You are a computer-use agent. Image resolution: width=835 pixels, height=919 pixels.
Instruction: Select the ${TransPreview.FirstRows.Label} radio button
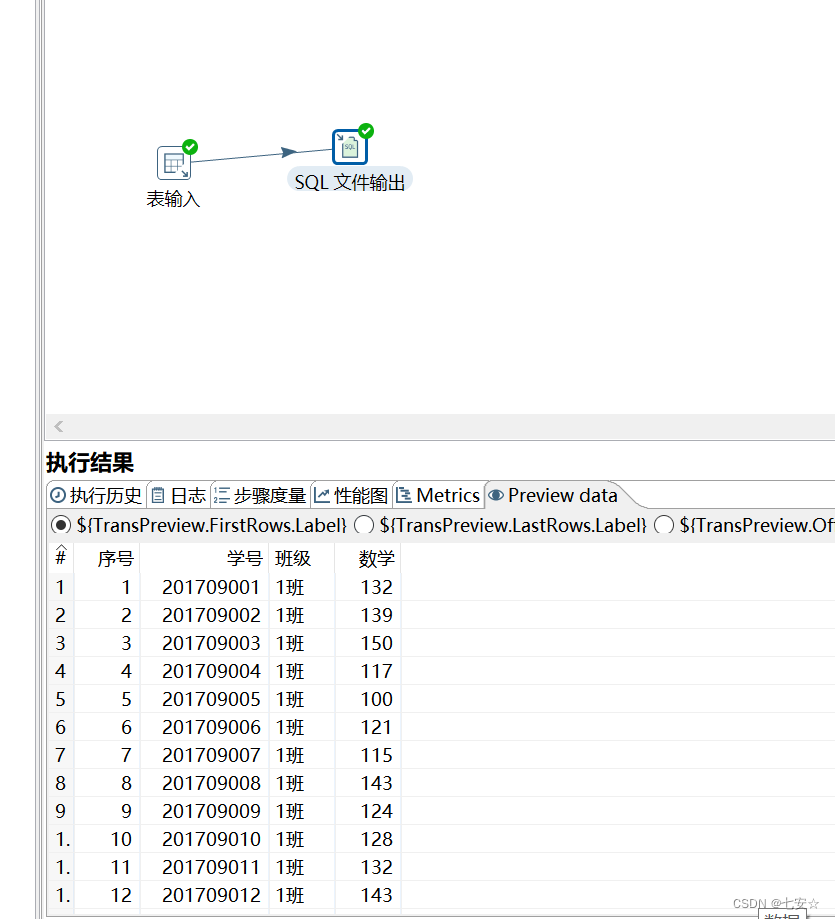coord(61,525)
